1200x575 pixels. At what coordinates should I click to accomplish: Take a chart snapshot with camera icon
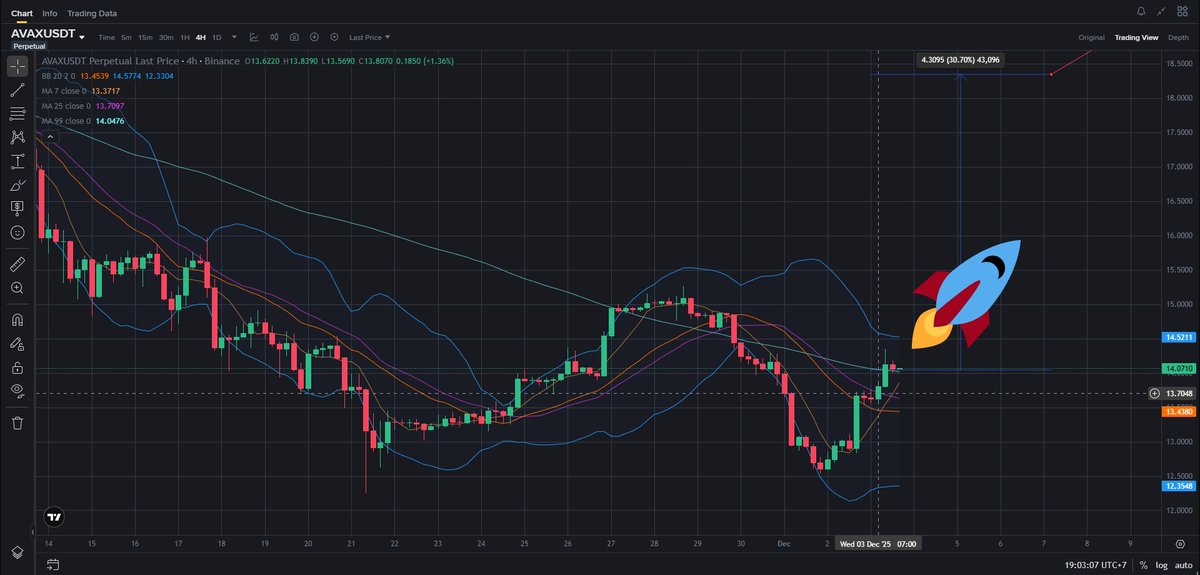pos(294,37)
